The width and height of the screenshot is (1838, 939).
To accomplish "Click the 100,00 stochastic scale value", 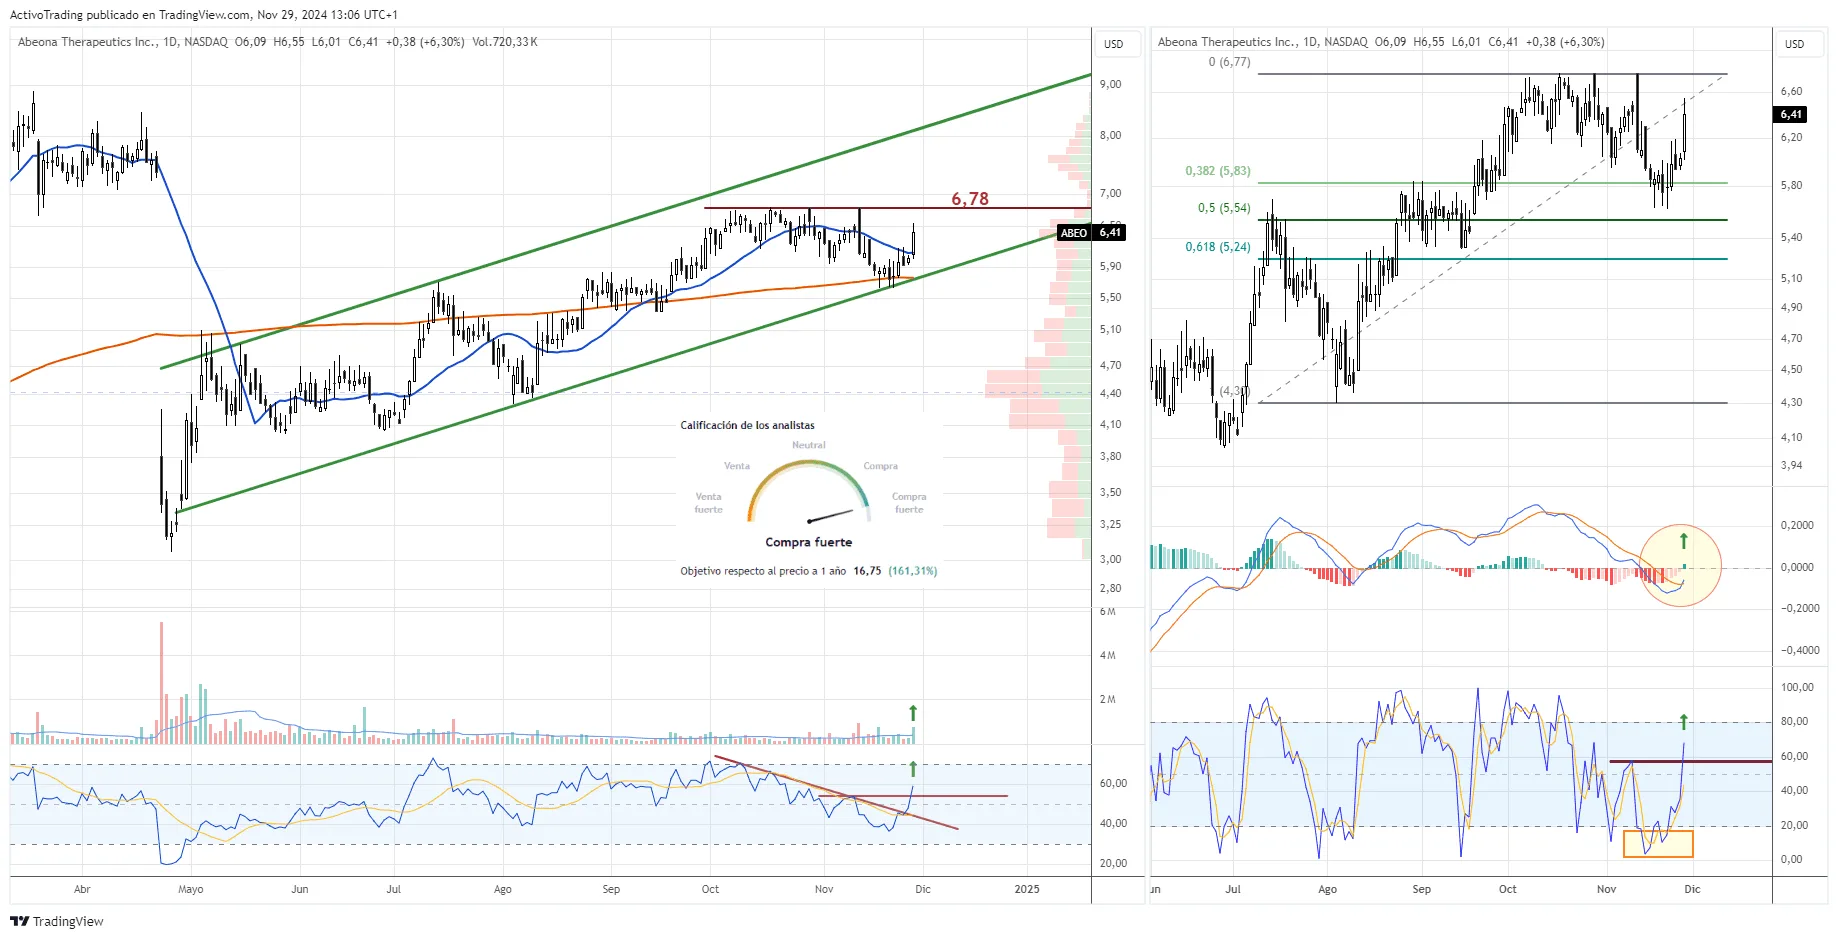I will 1797,687.
